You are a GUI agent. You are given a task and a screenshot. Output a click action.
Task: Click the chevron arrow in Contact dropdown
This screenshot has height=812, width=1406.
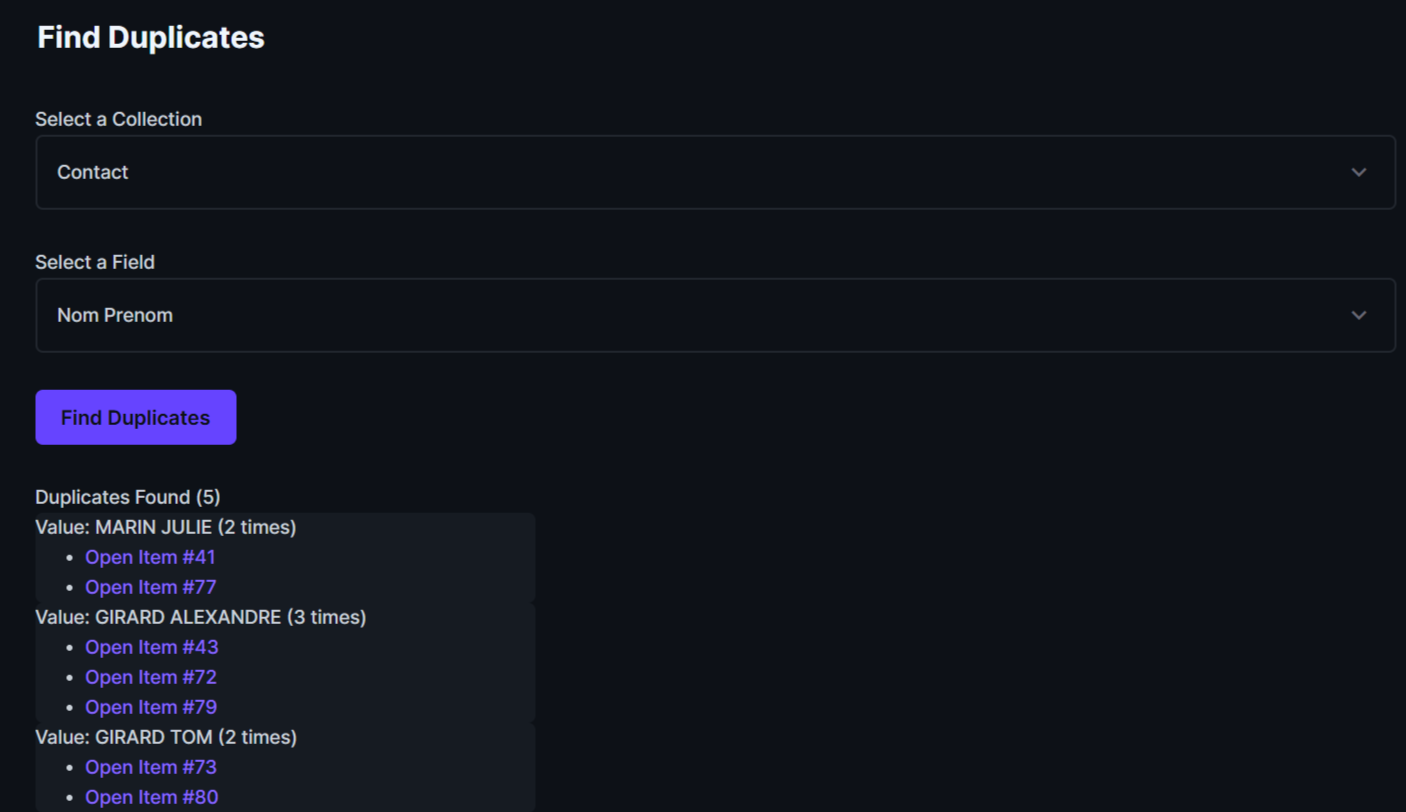pyautogui.click(x=1358, y=172)
